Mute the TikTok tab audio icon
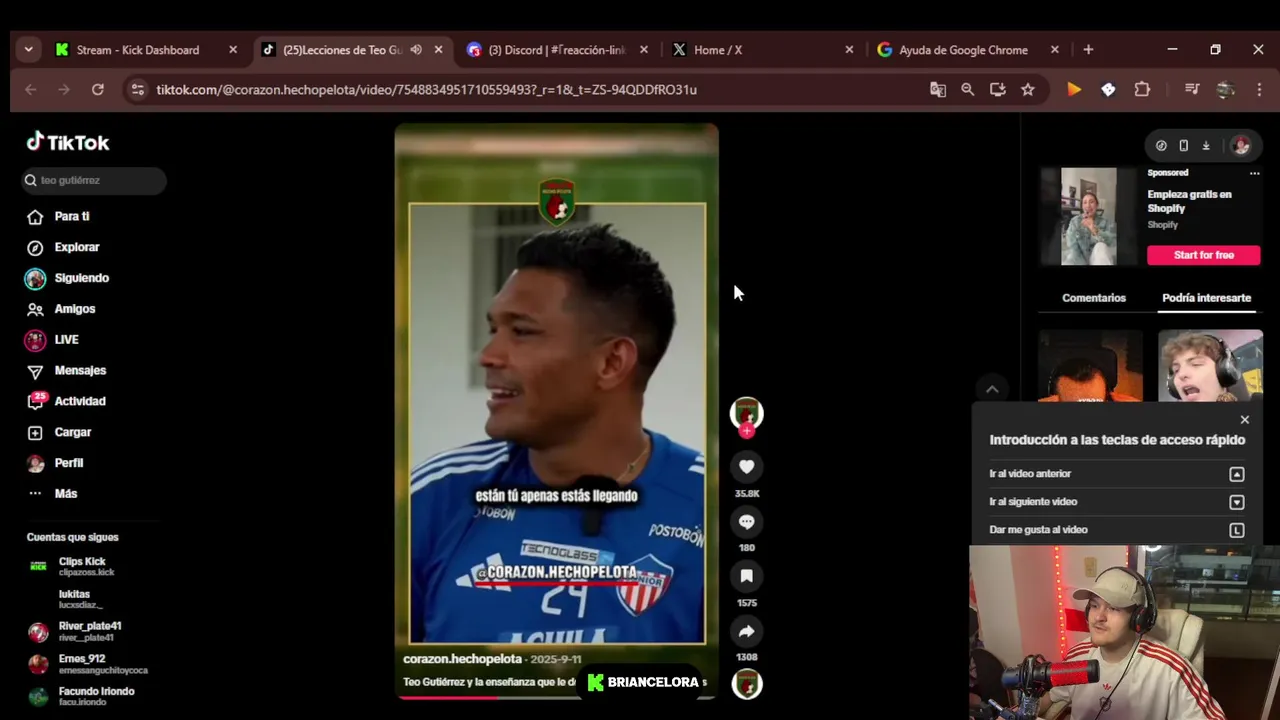 416,50
